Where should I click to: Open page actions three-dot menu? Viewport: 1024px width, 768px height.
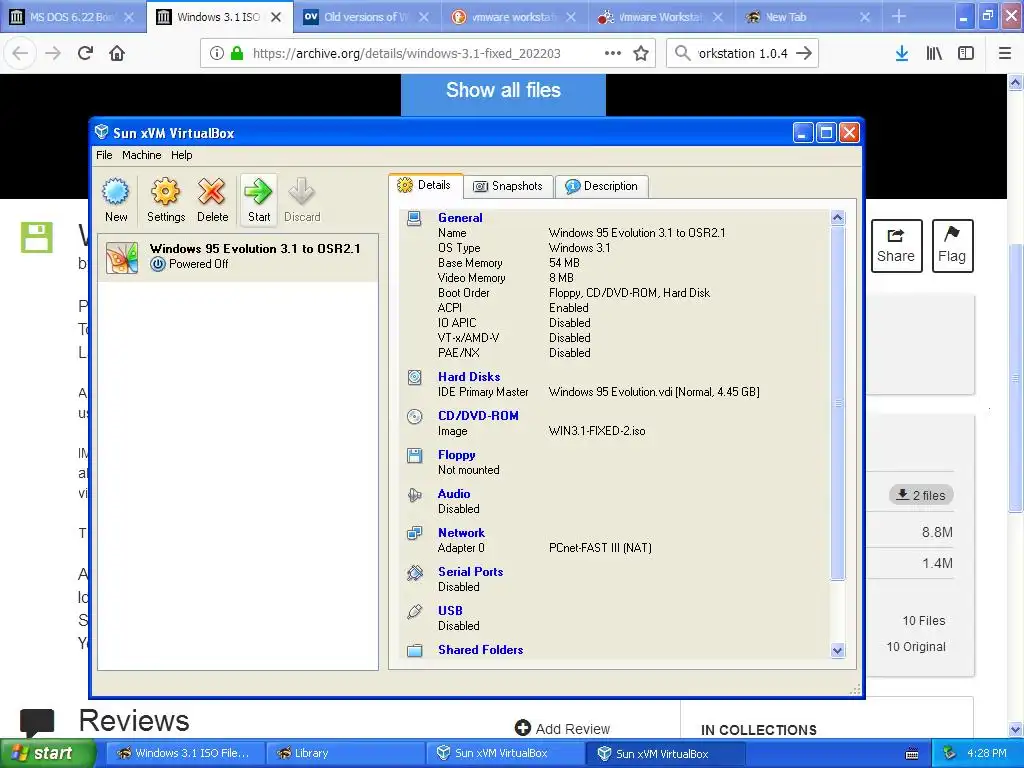613,53
